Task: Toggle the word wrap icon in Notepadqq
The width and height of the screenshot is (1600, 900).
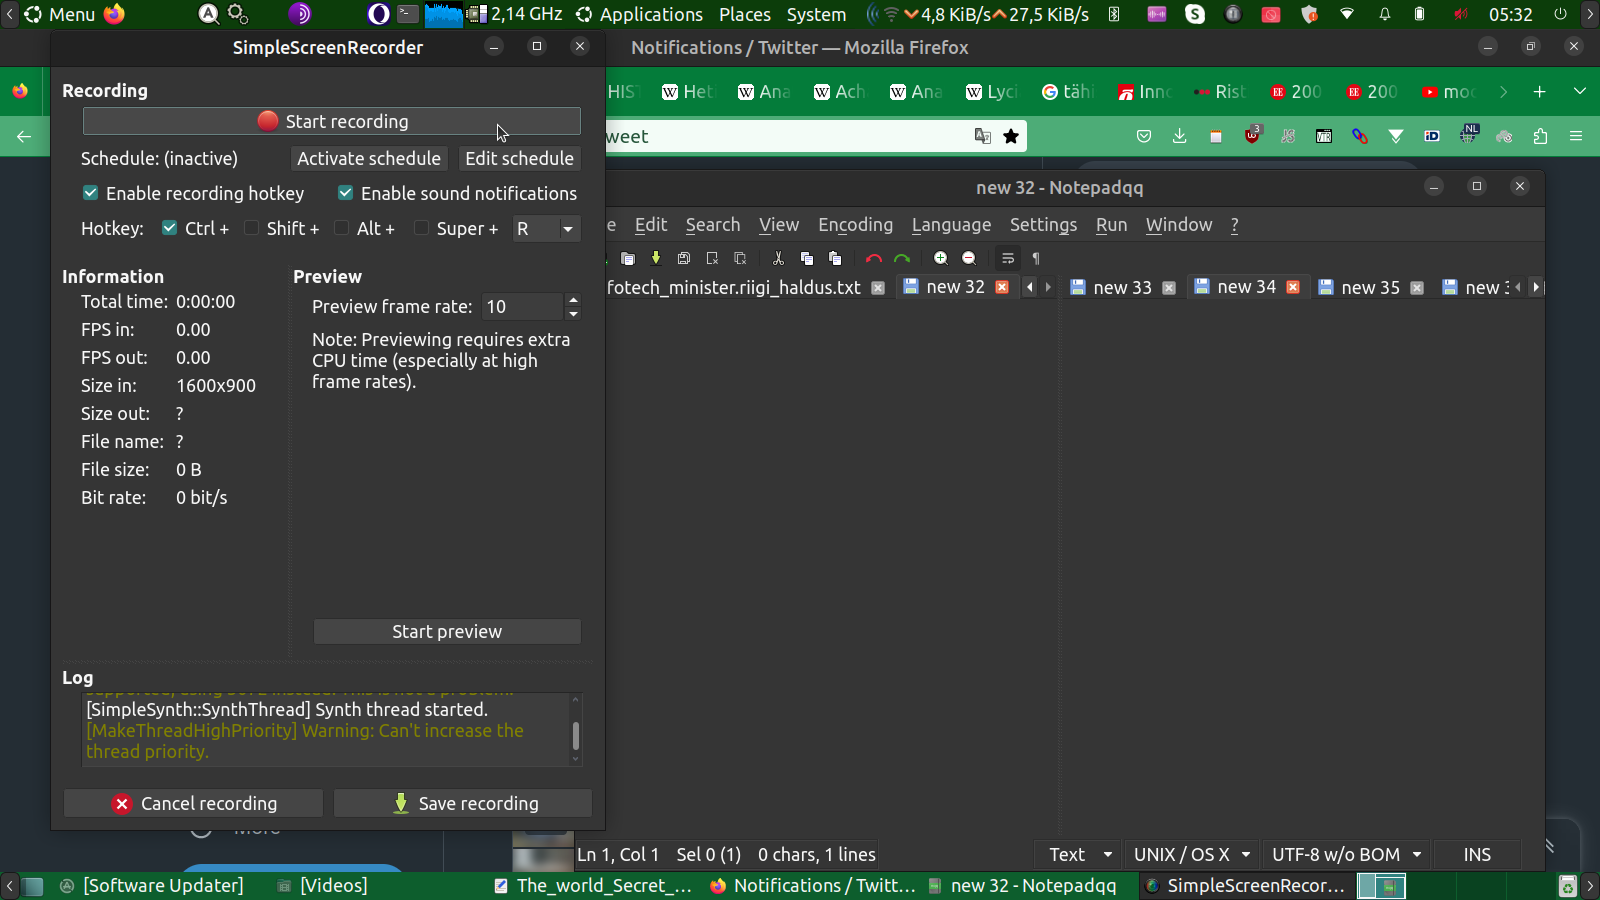Action: (1008, 258)
